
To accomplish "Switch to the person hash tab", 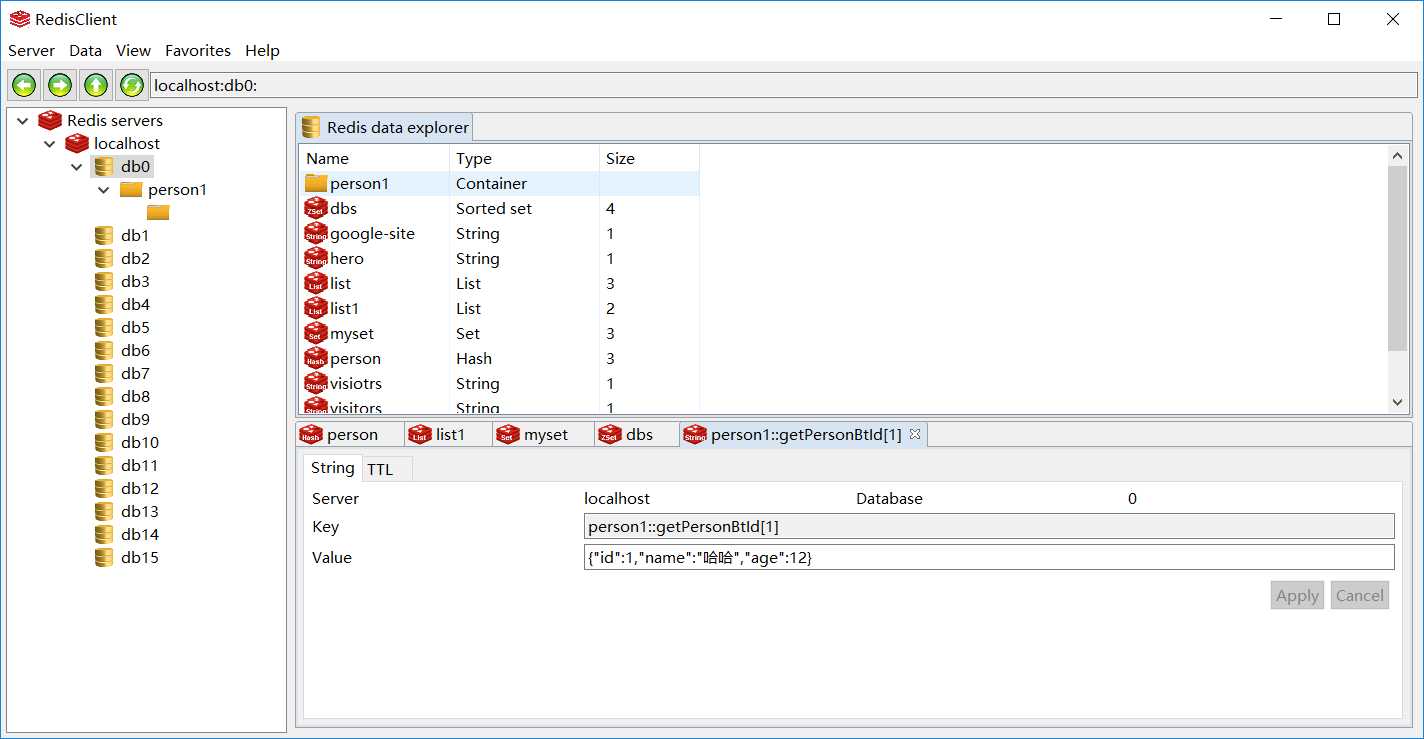I will [x=350, y=434].
